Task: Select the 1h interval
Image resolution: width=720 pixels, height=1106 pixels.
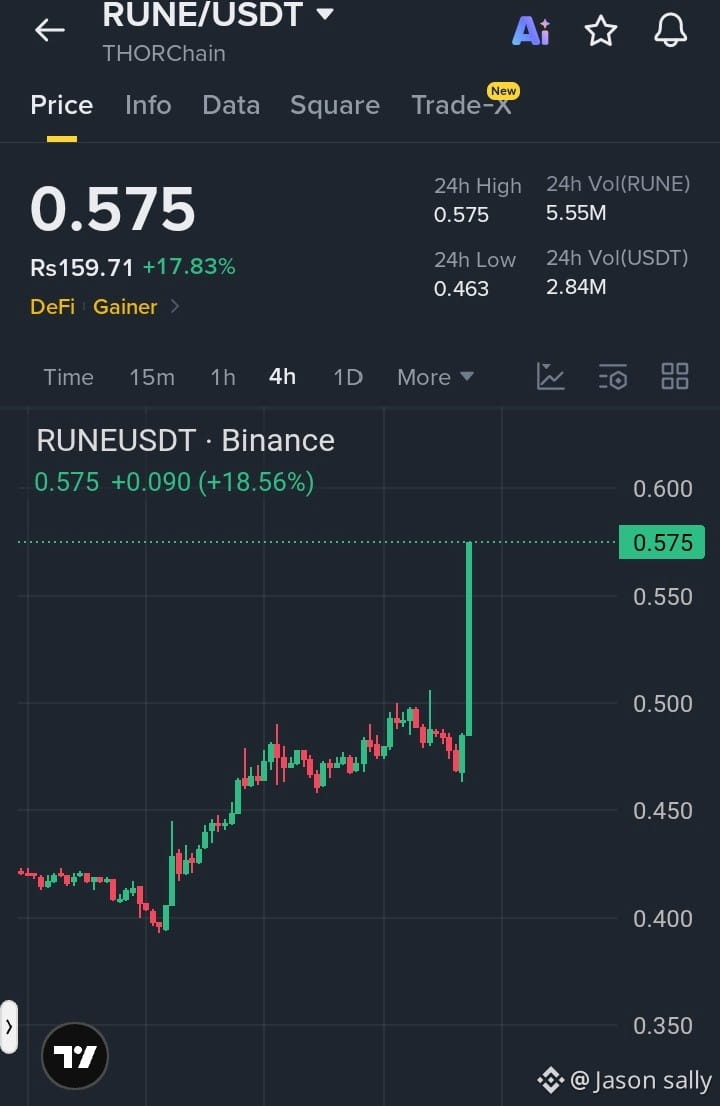Action: click(x=223, y=377)
